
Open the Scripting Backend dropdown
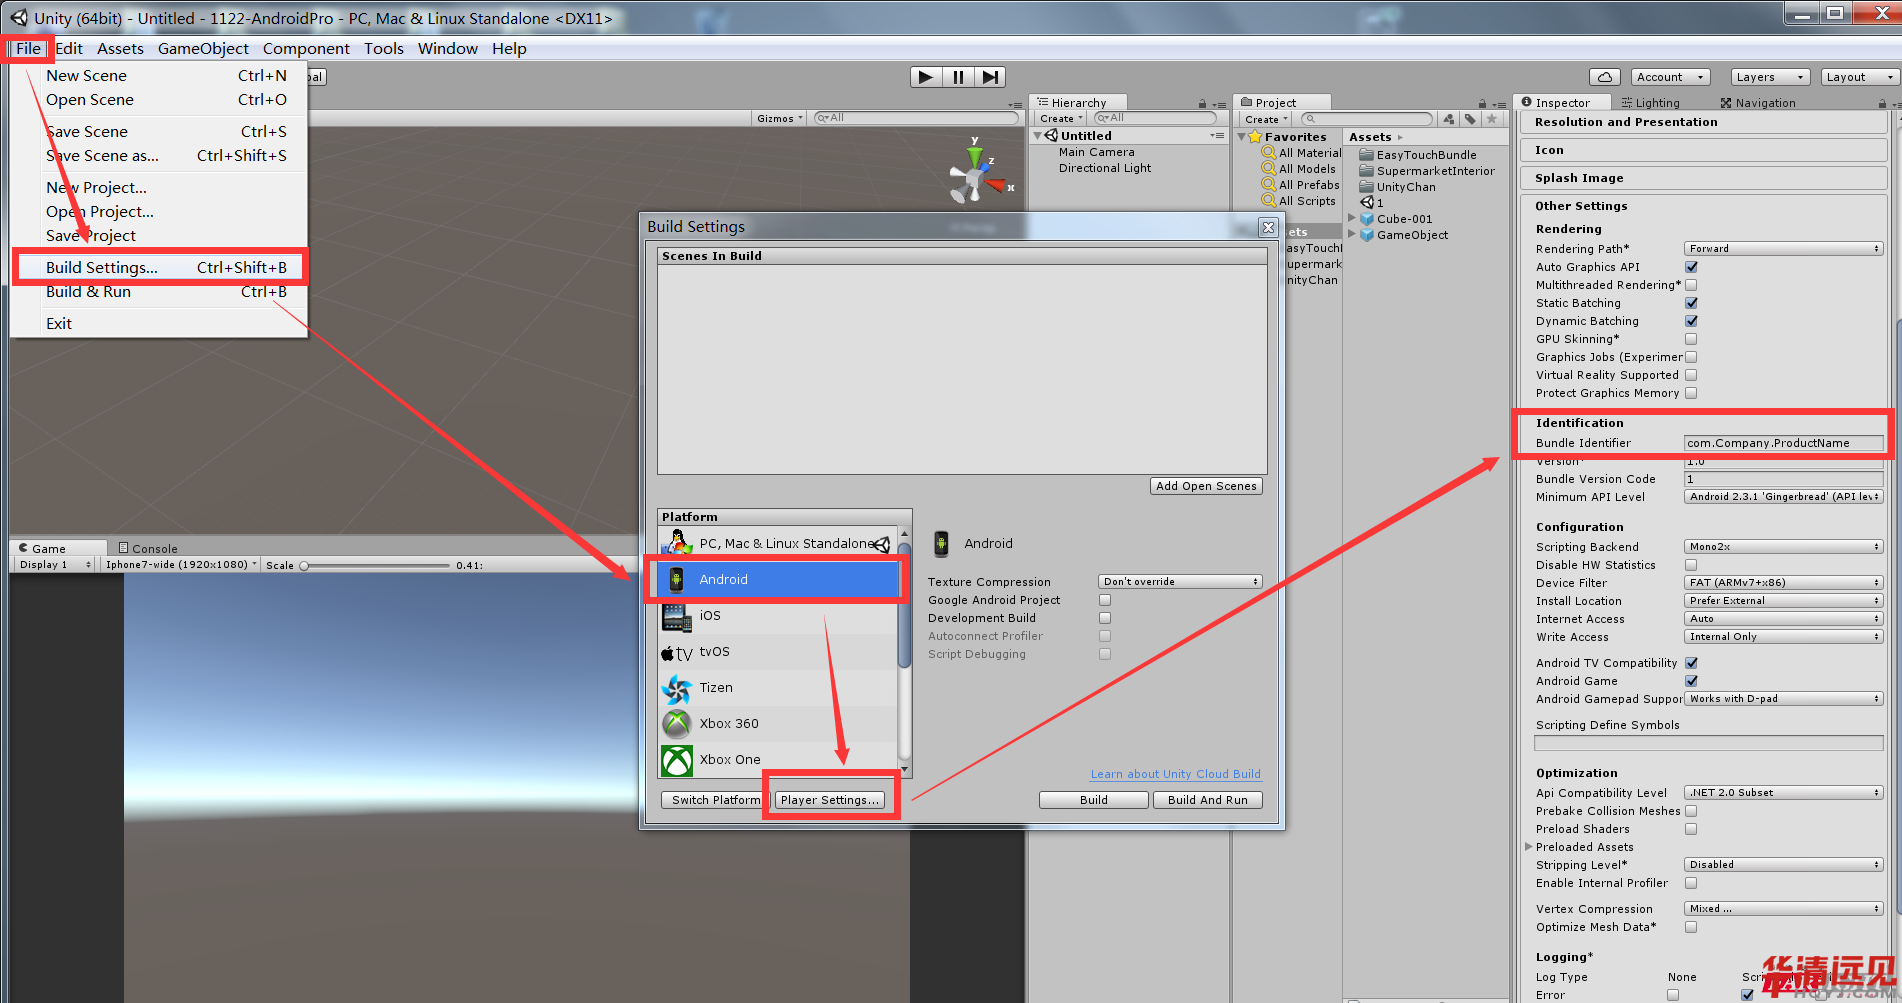1783,547
